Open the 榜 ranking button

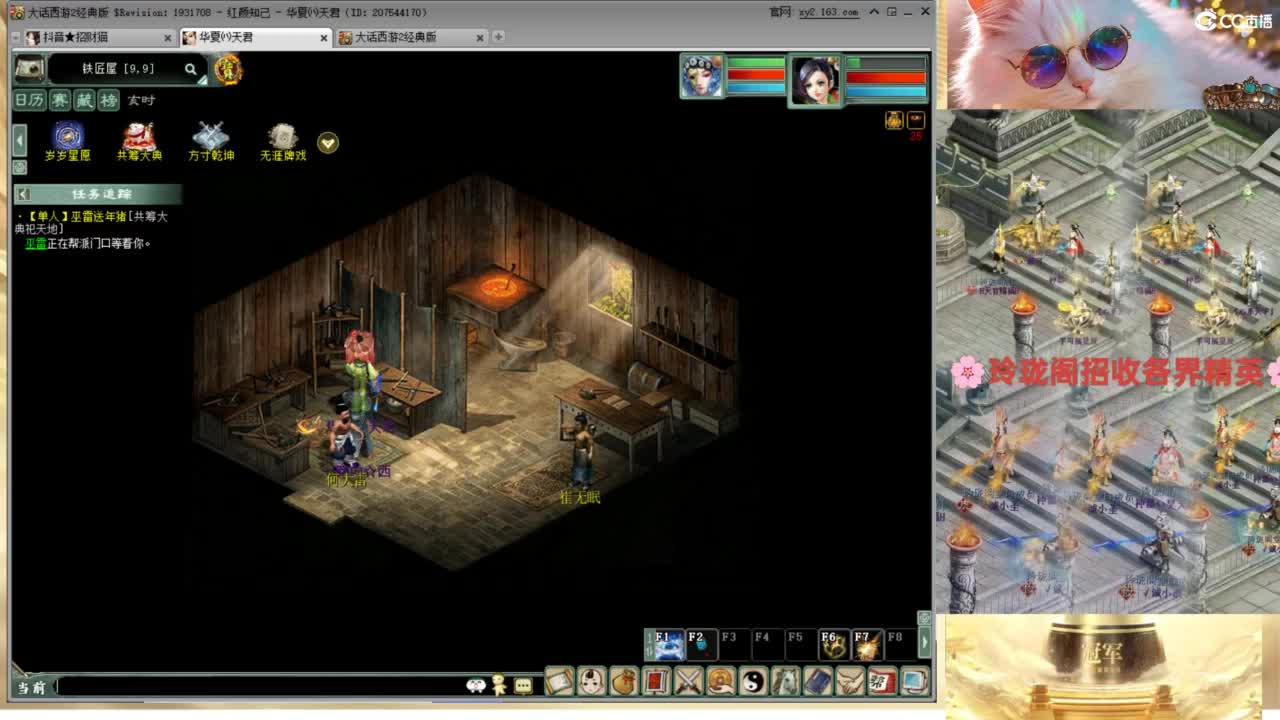108,100
